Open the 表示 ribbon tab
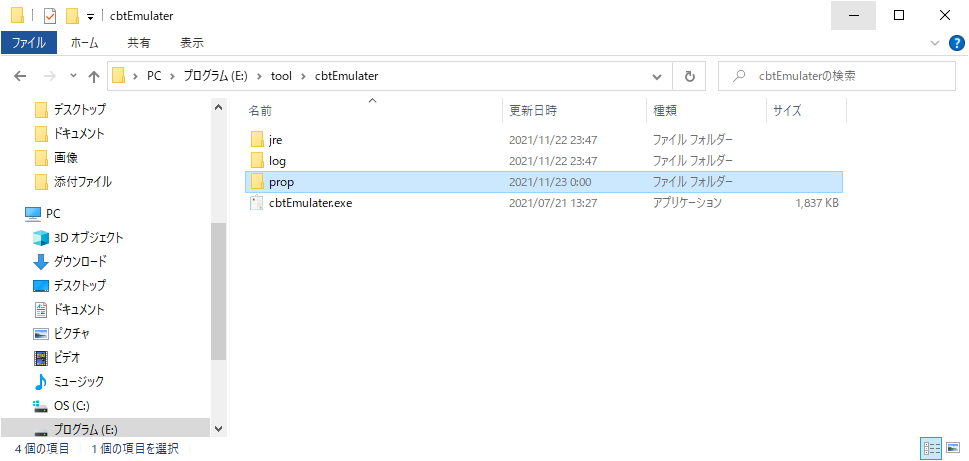Screen dimensions: 969x461 click(192, 43)
